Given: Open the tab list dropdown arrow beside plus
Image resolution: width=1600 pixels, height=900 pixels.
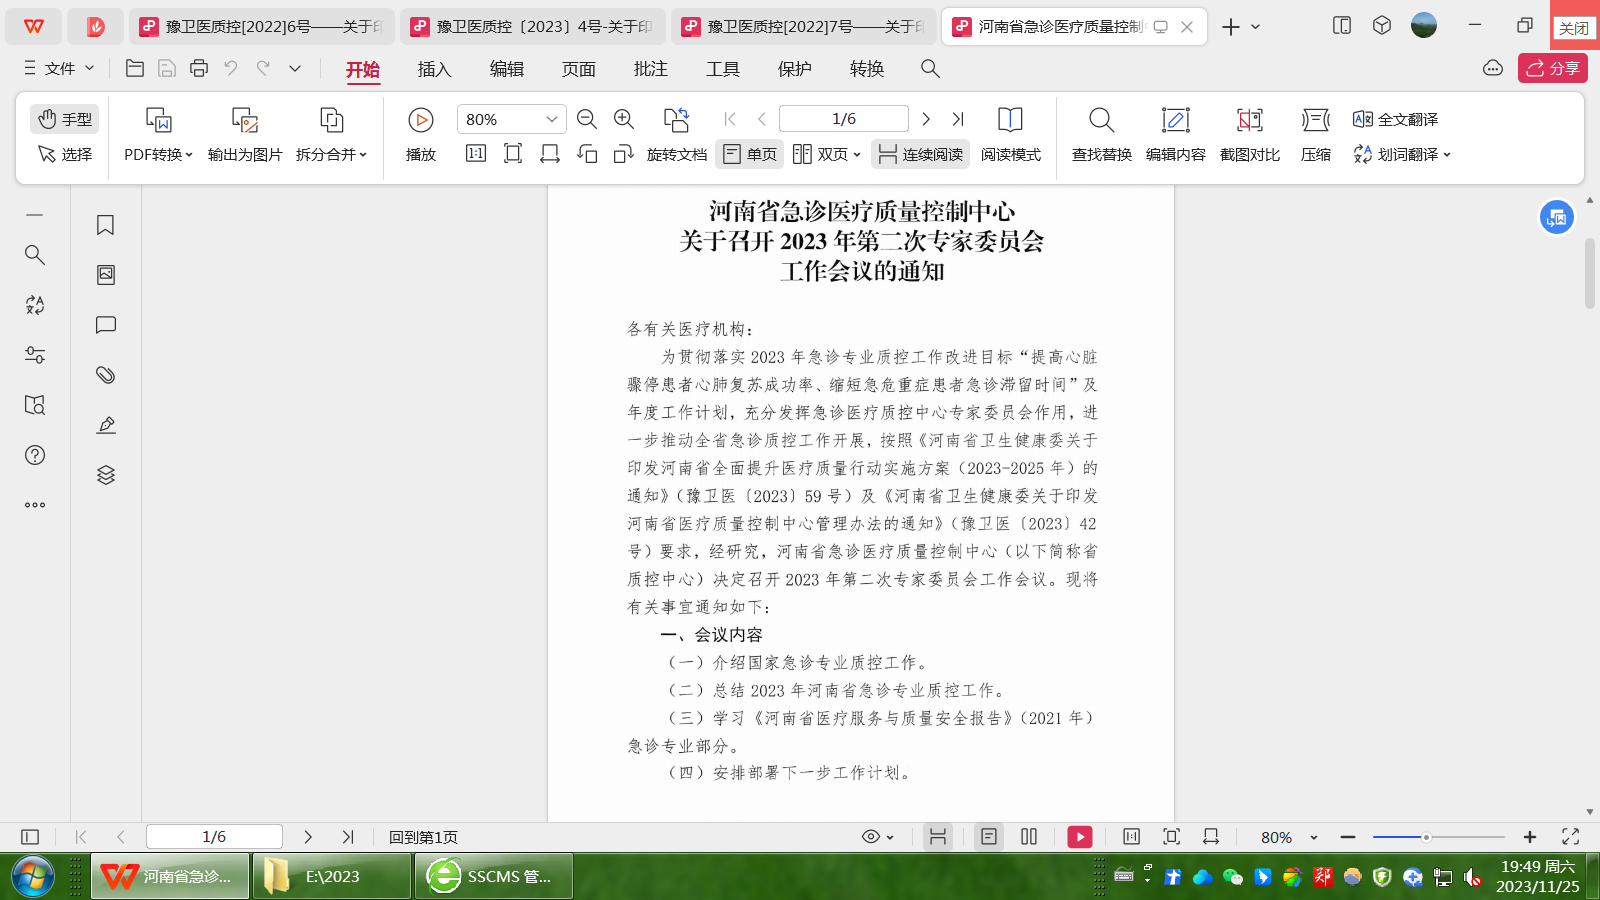Looking at the screenshot, I should click(x=1256, y=27).
